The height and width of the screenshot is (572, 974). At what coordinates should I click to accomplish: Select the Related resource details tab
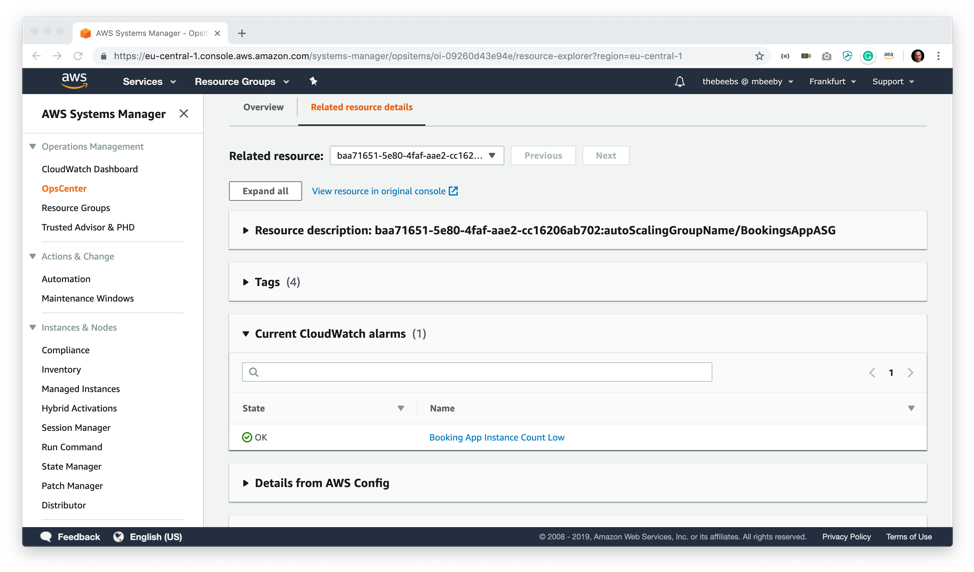(362, 107)
